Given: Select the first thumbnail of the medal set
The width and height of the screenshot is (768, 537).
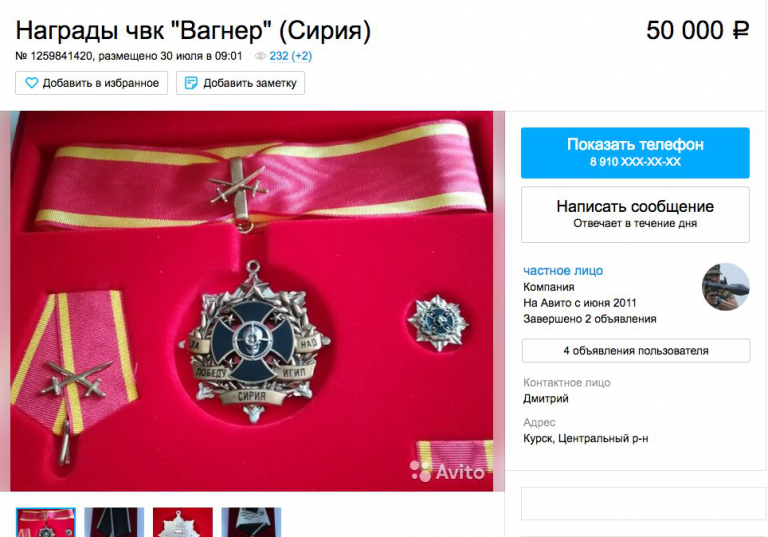Looking at the screenshot, I should coord(46,522).
